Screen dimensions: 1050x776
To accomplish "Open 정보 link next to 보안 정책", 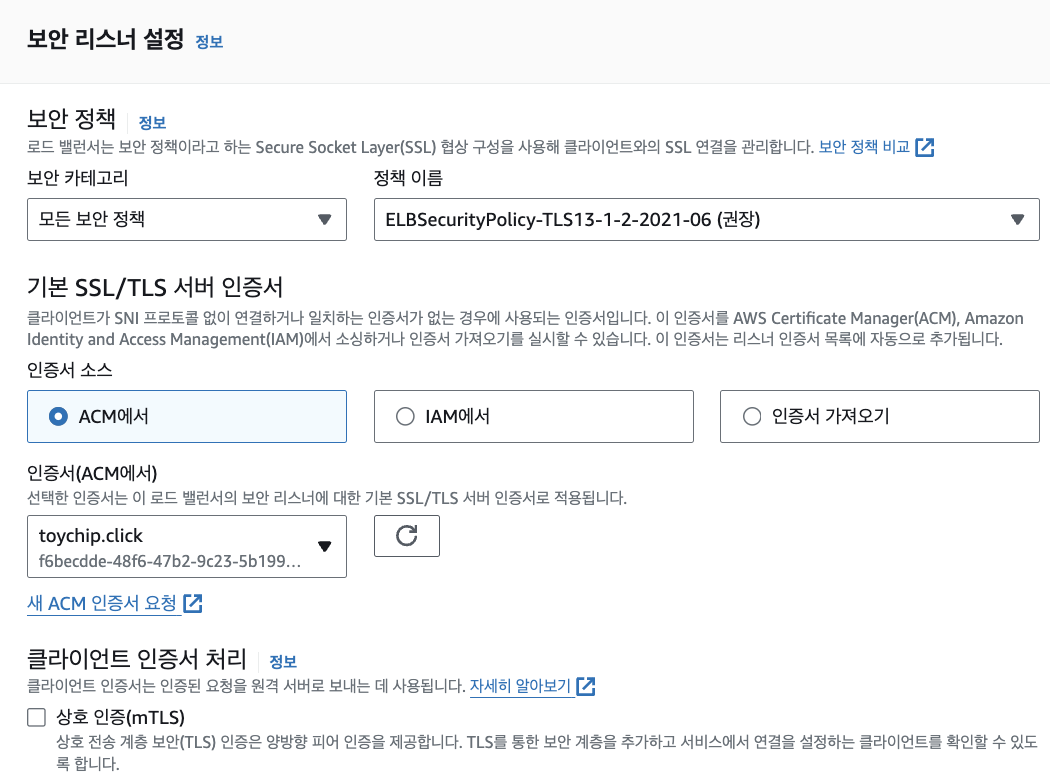I will (x=152, y=123).
